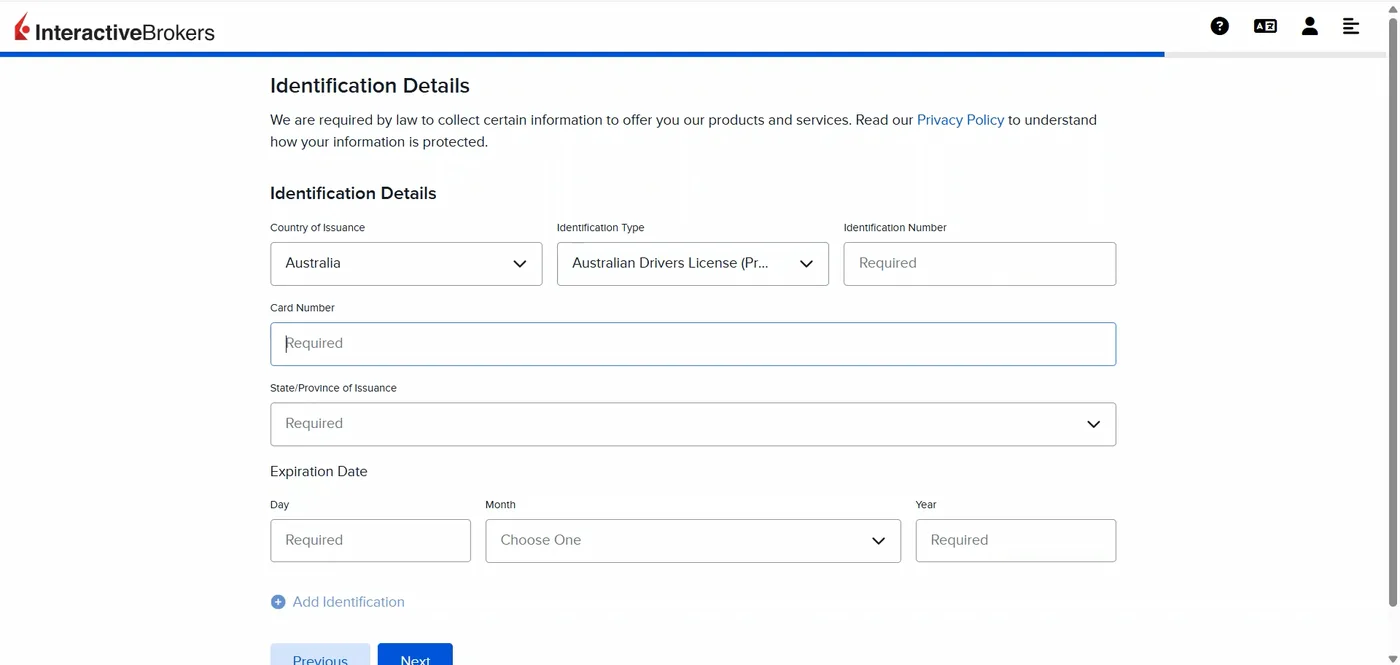Click the 'Identification Number' label
This screenshot has height=665, width=1400.
coord(895,228)
